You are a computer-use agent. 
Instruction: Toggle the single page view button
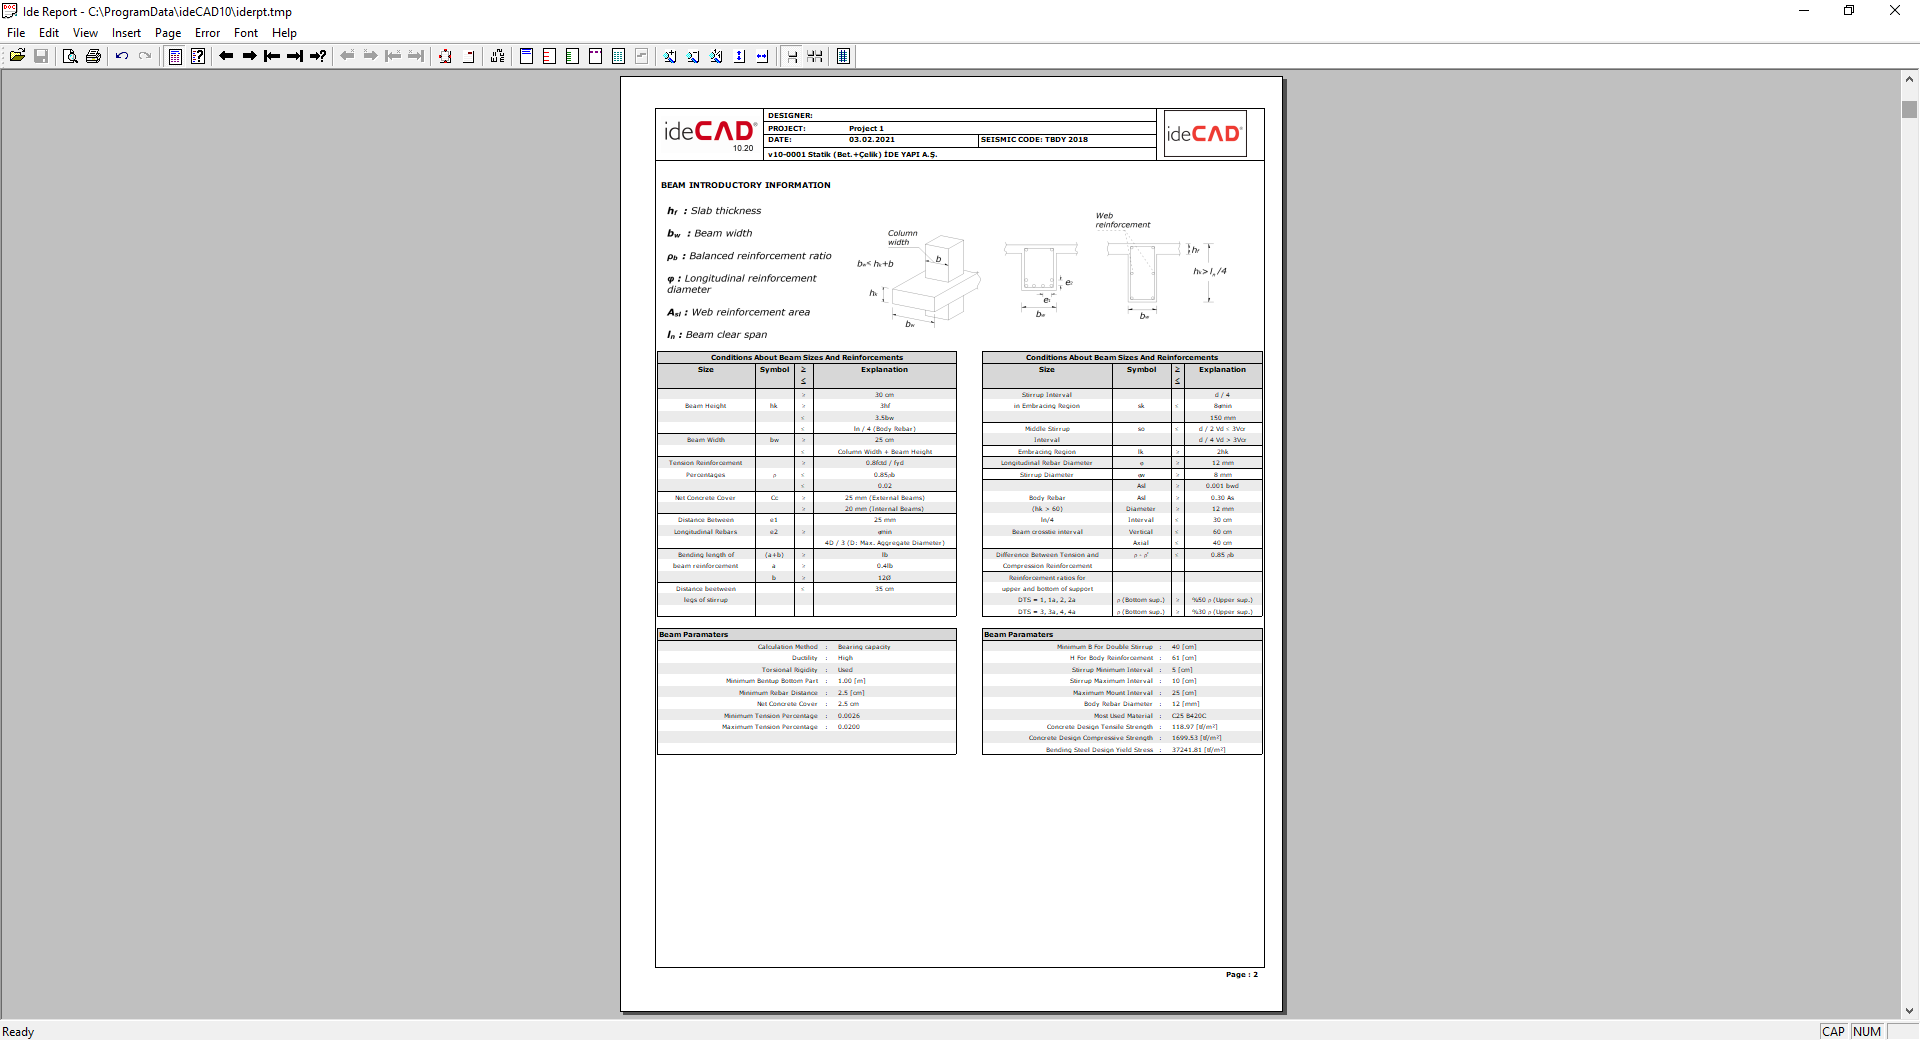pos(792,56)
